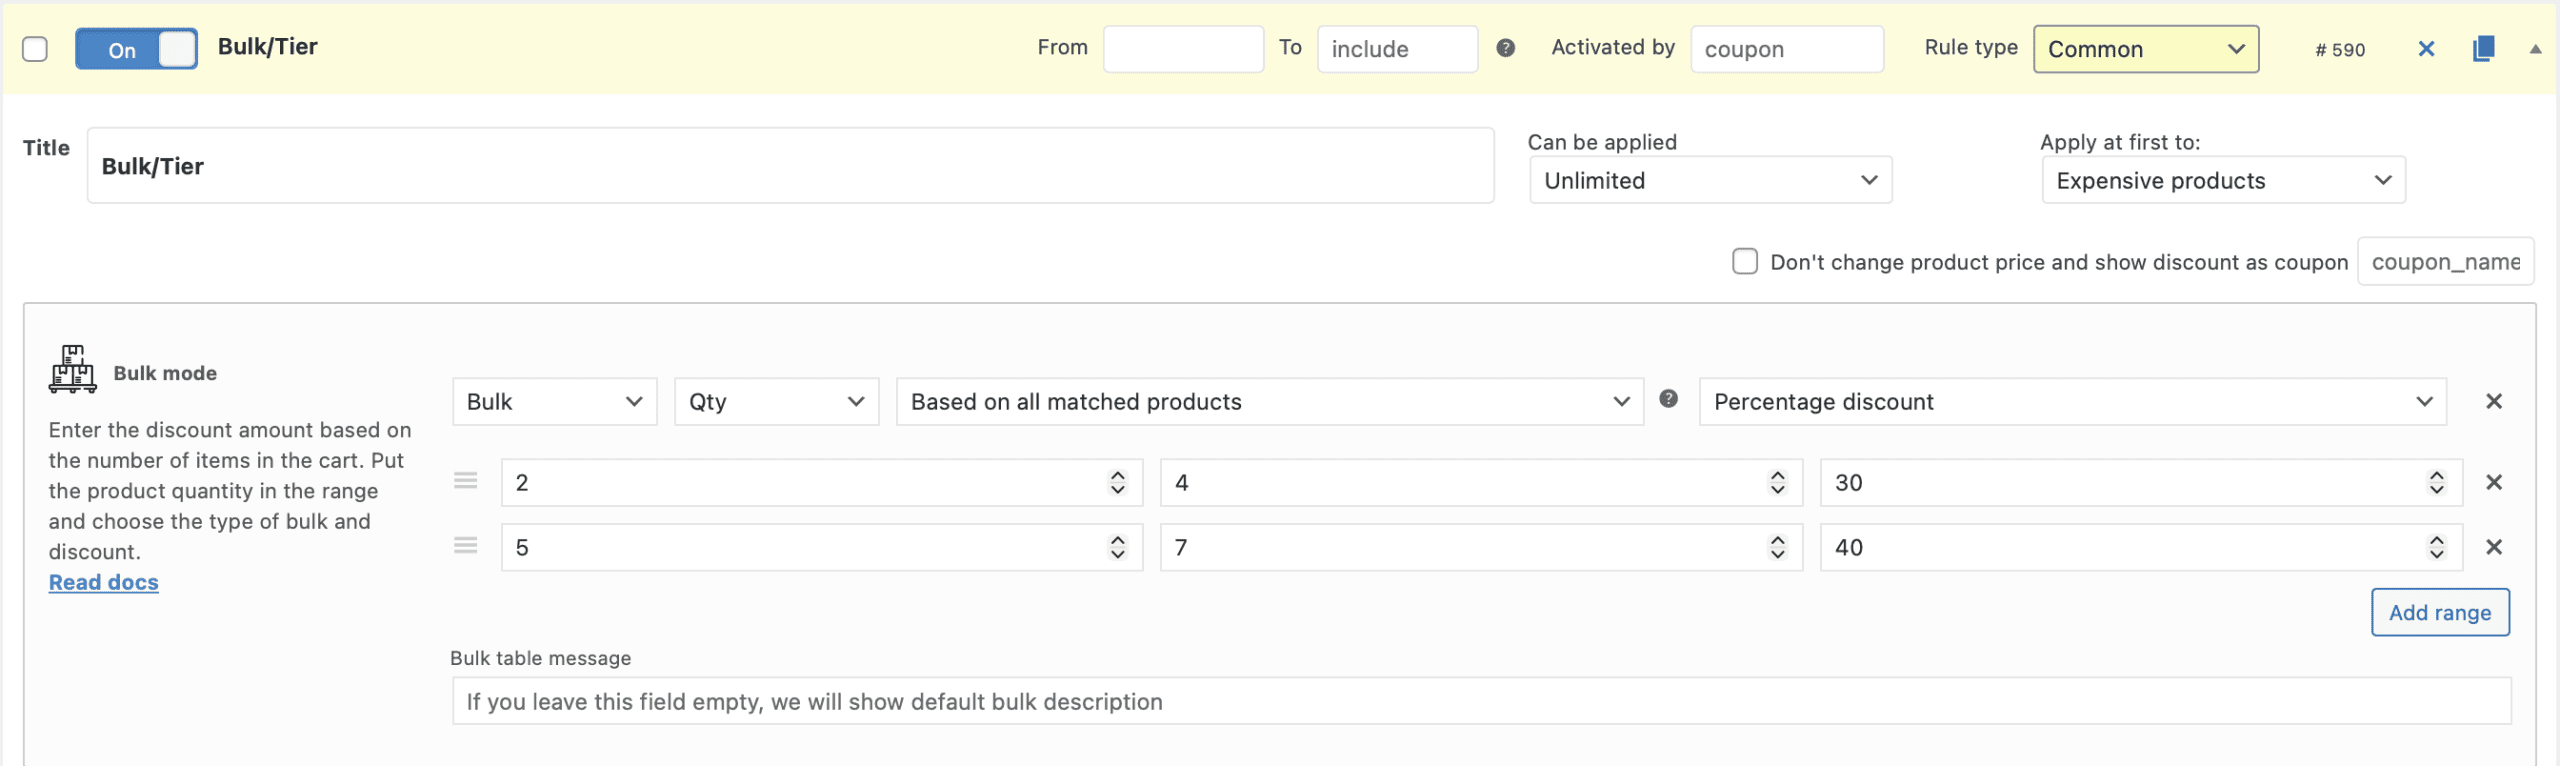Delete the 5 to 7 range row

pyautogui.click(x=2494, y=547)
